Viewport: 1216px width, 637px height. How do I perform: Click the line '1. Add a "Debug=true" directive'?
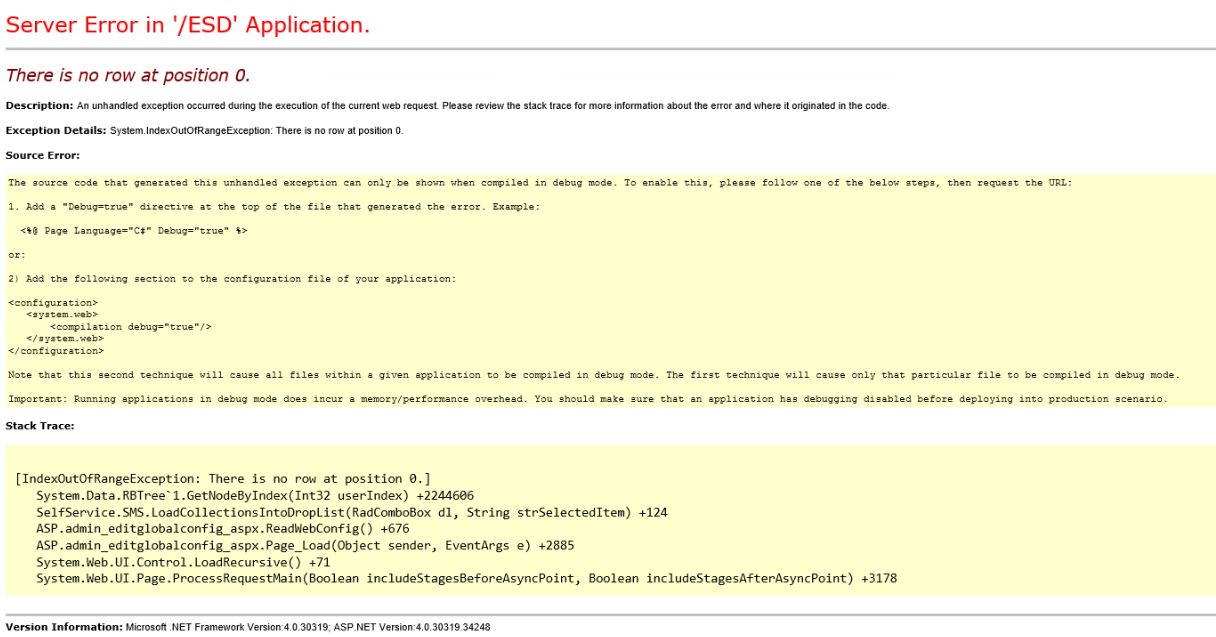point(273,206)
